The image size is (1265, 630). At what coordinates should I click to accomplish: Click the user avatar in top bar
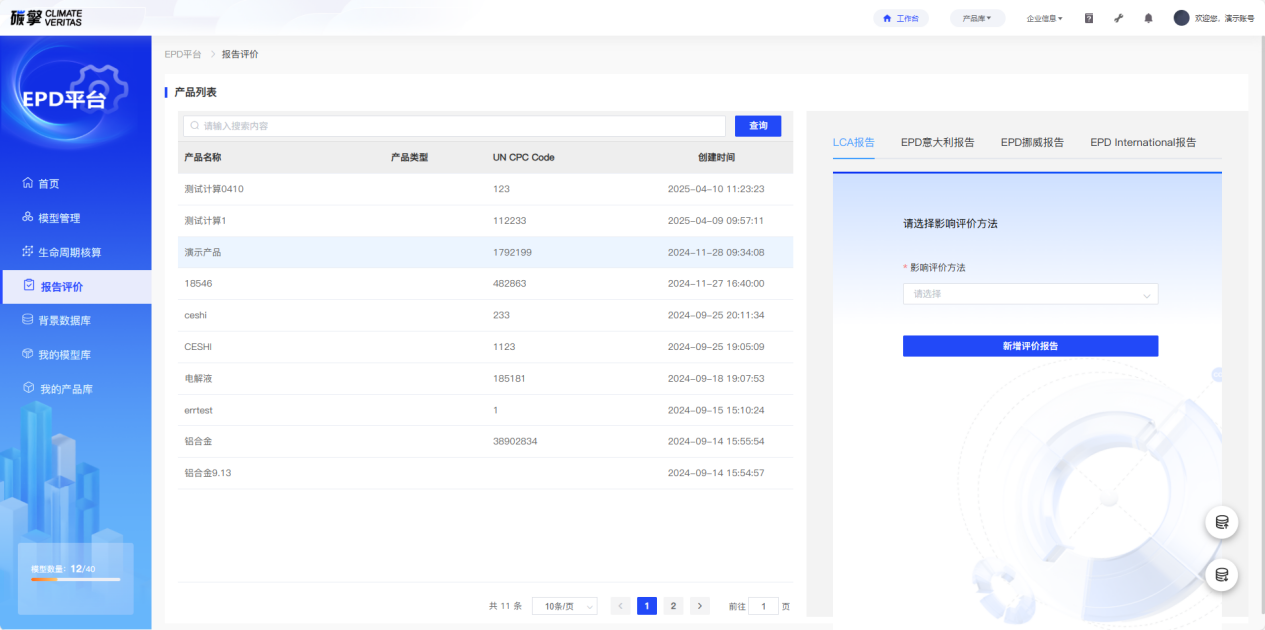tap(1181, 18)
